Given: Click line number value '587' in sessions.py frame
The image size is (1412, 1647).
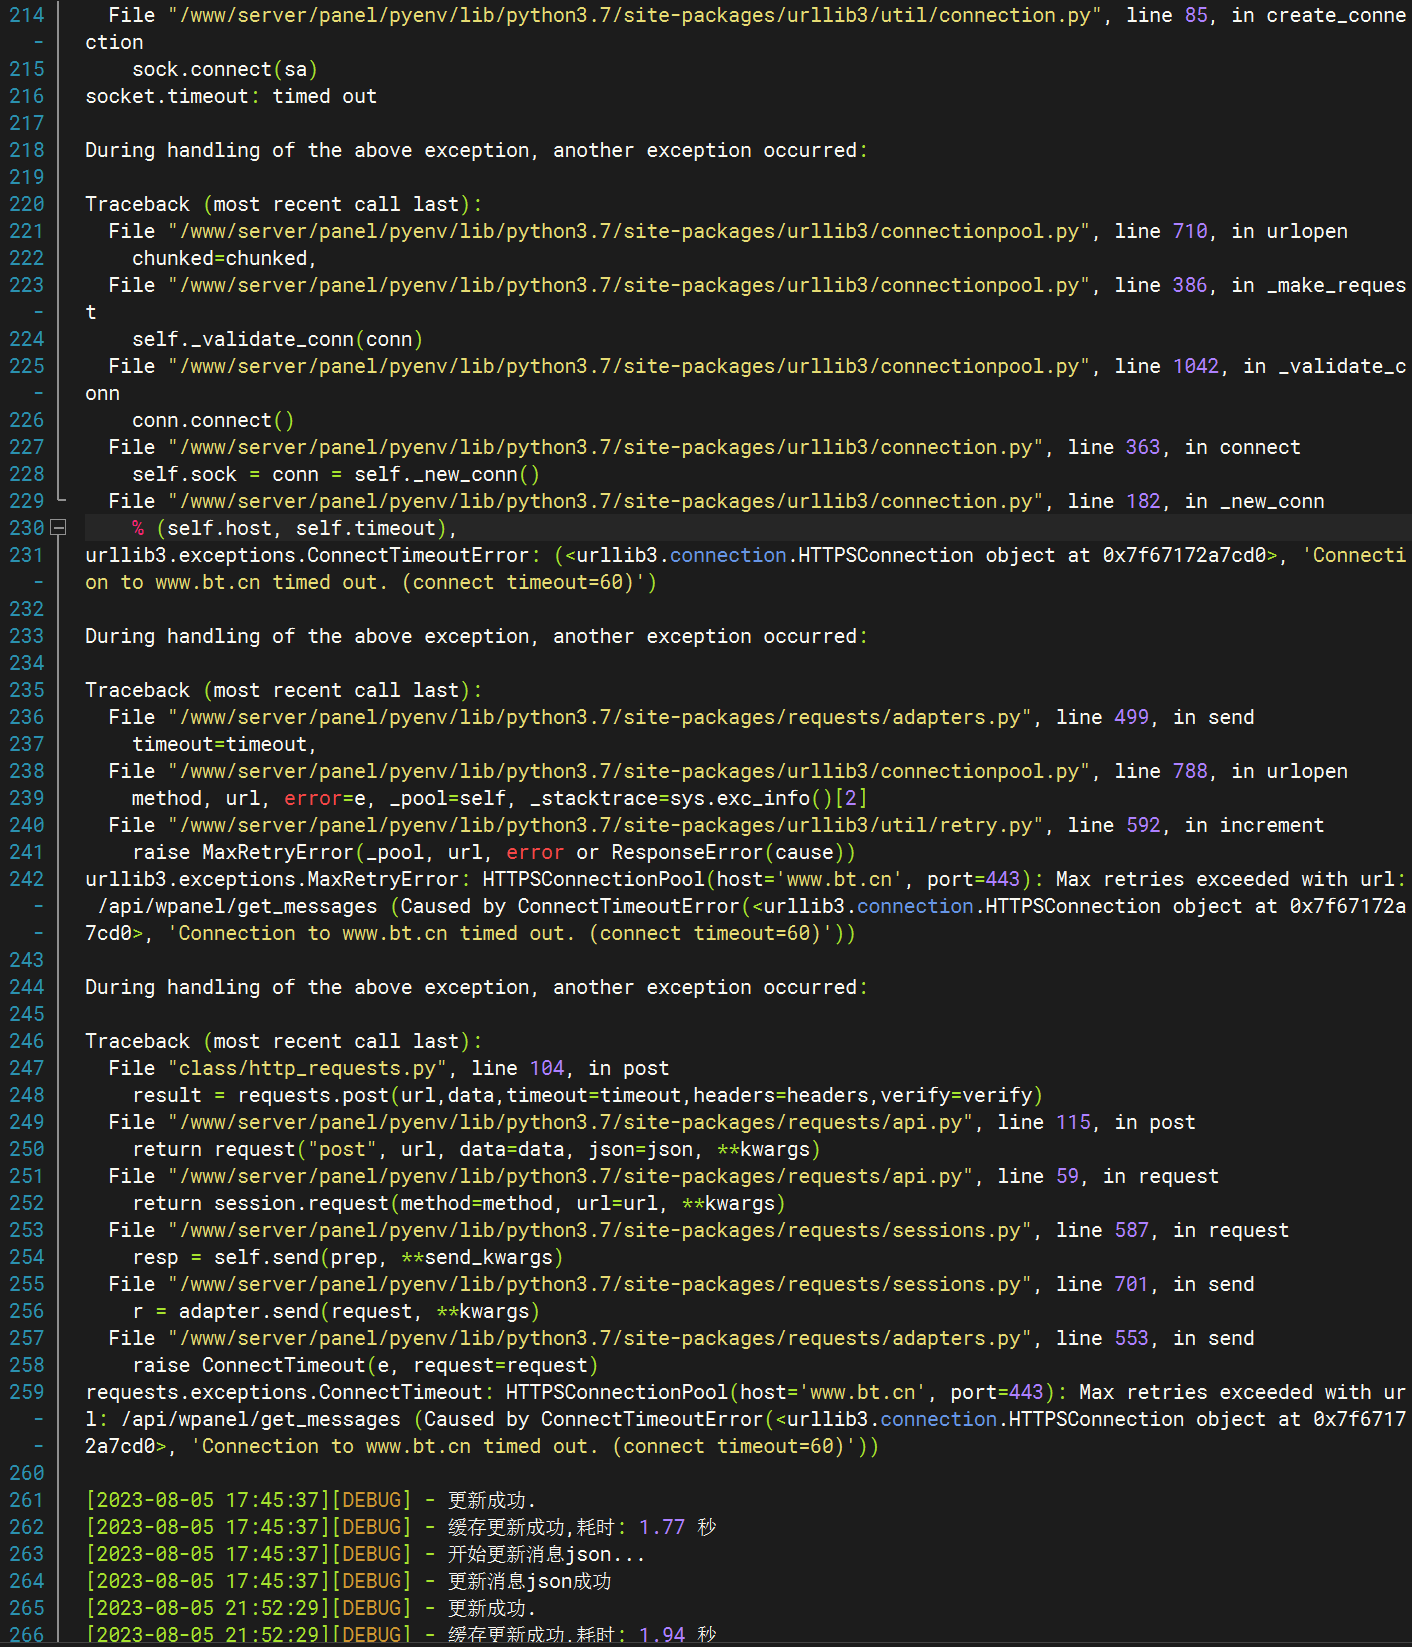Looking at the screenshot, I should (x=1131, y=1230).
